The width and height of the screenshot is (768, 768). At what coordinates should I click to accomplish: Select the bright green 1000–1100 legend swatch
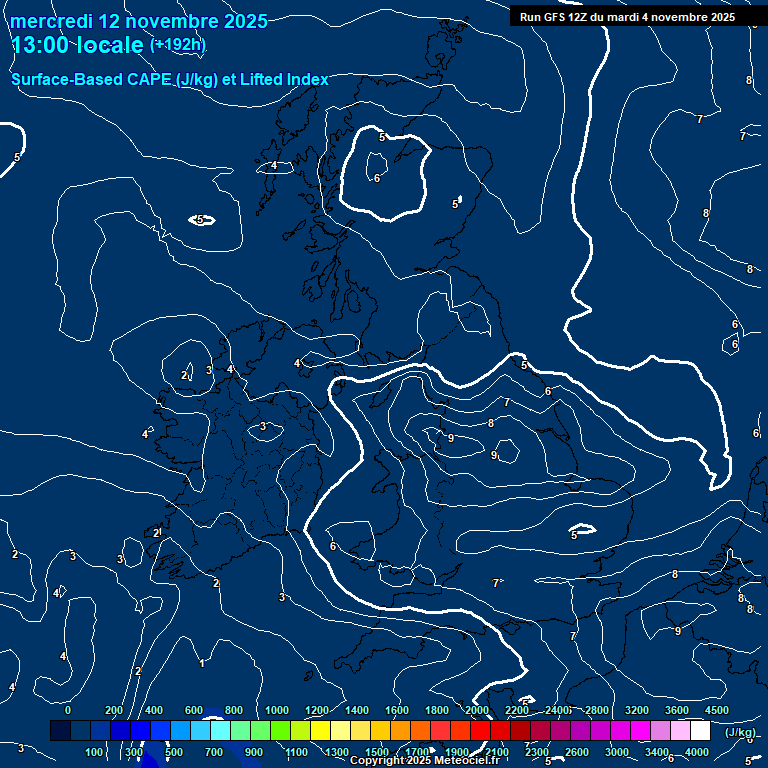coord(280,730)
